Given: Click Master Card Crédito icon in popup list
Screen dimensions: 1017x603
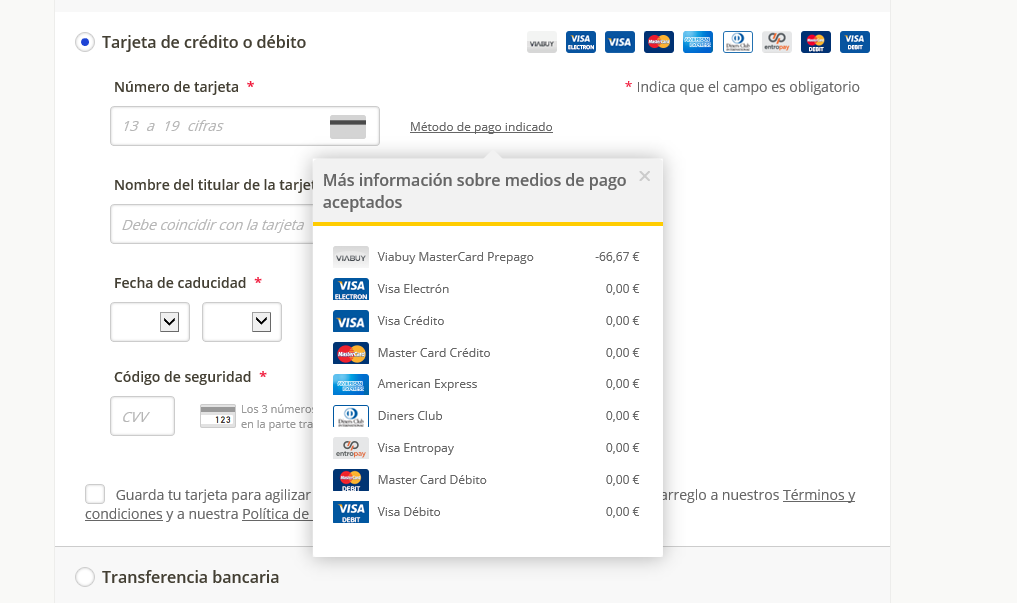Looking at the screenshot, I should [x=351, y=353].
